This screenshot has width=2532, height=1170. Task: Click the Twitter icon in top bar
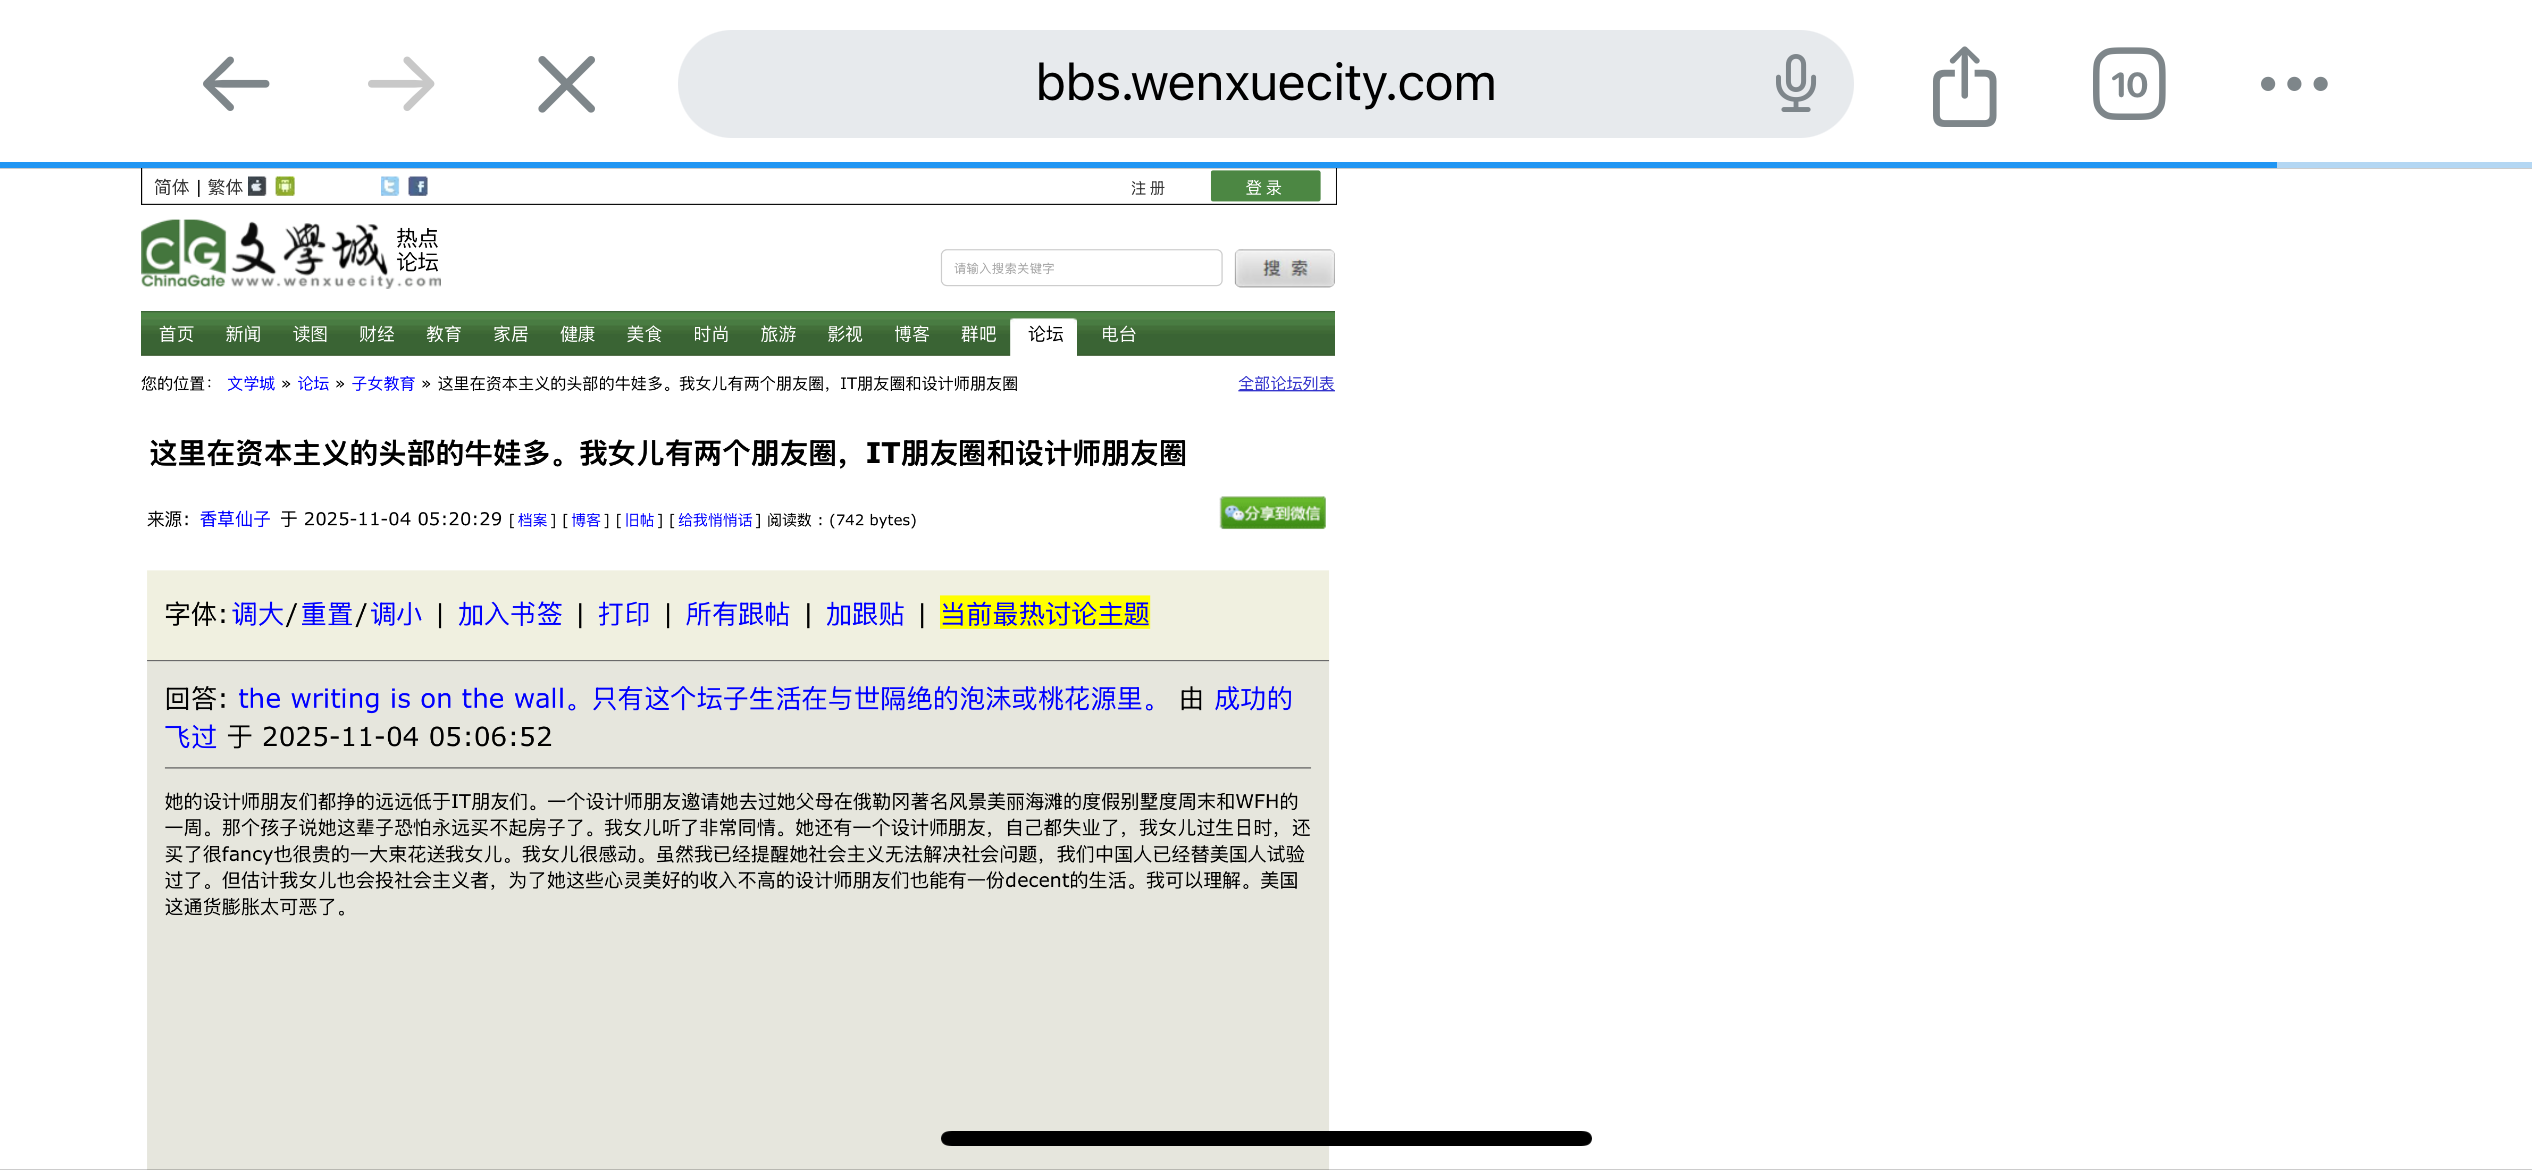pyautogui.click(x=390, y=186)
